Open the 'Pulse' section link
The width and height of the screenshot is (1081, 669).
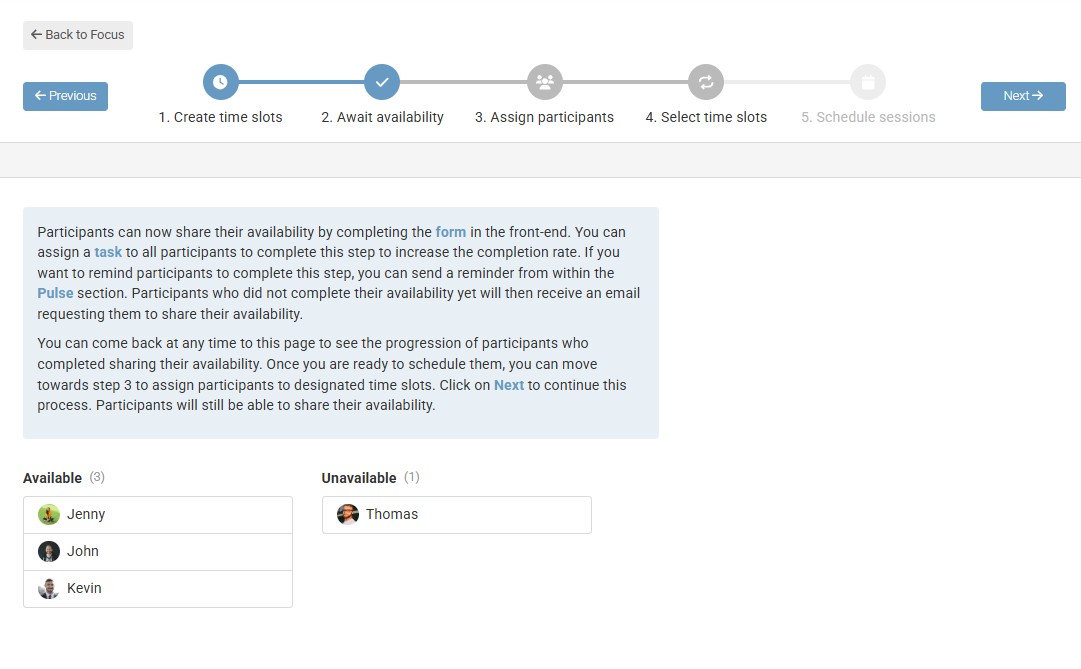point(56,294)
